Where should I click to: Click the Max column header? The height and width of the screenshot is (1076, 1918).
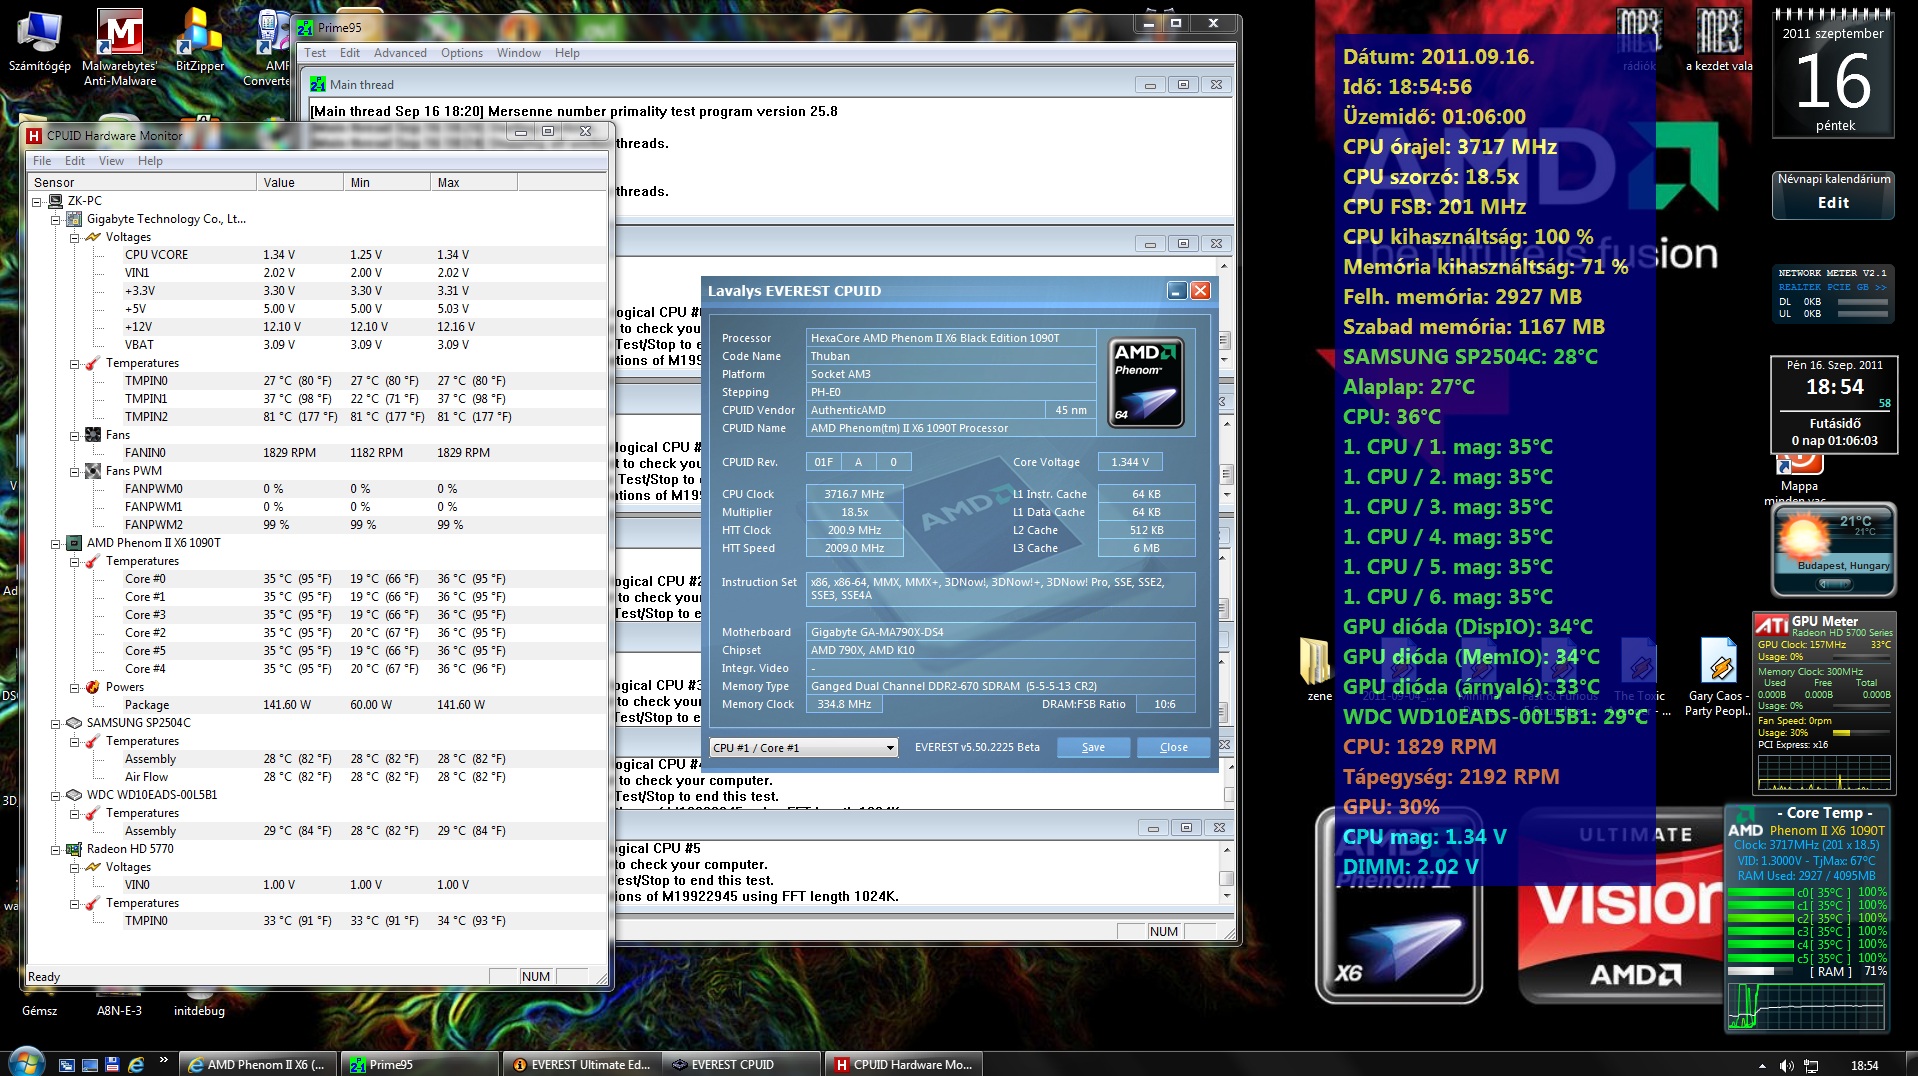click(474, 183)
